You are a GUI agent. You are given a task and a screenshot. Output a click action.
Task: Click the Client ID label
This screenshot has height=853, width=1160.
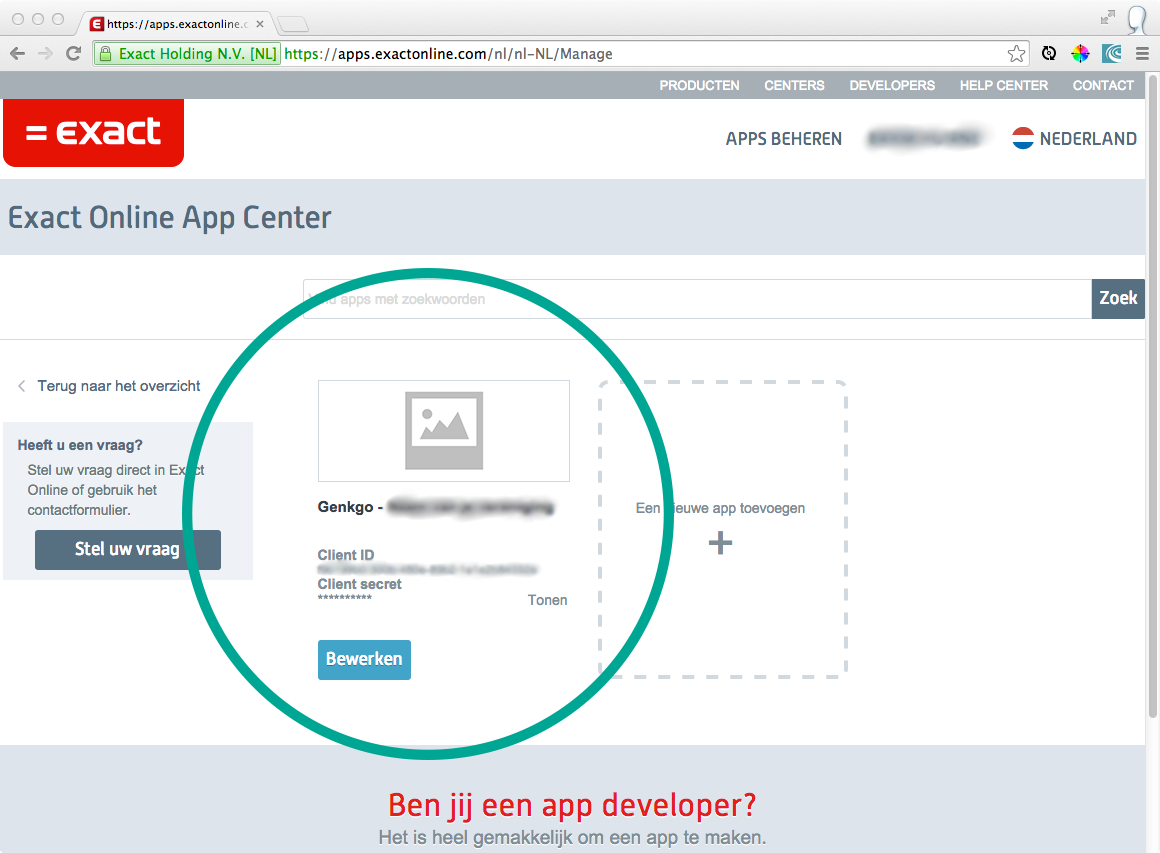pyautogui.click(x=345, y=555)
